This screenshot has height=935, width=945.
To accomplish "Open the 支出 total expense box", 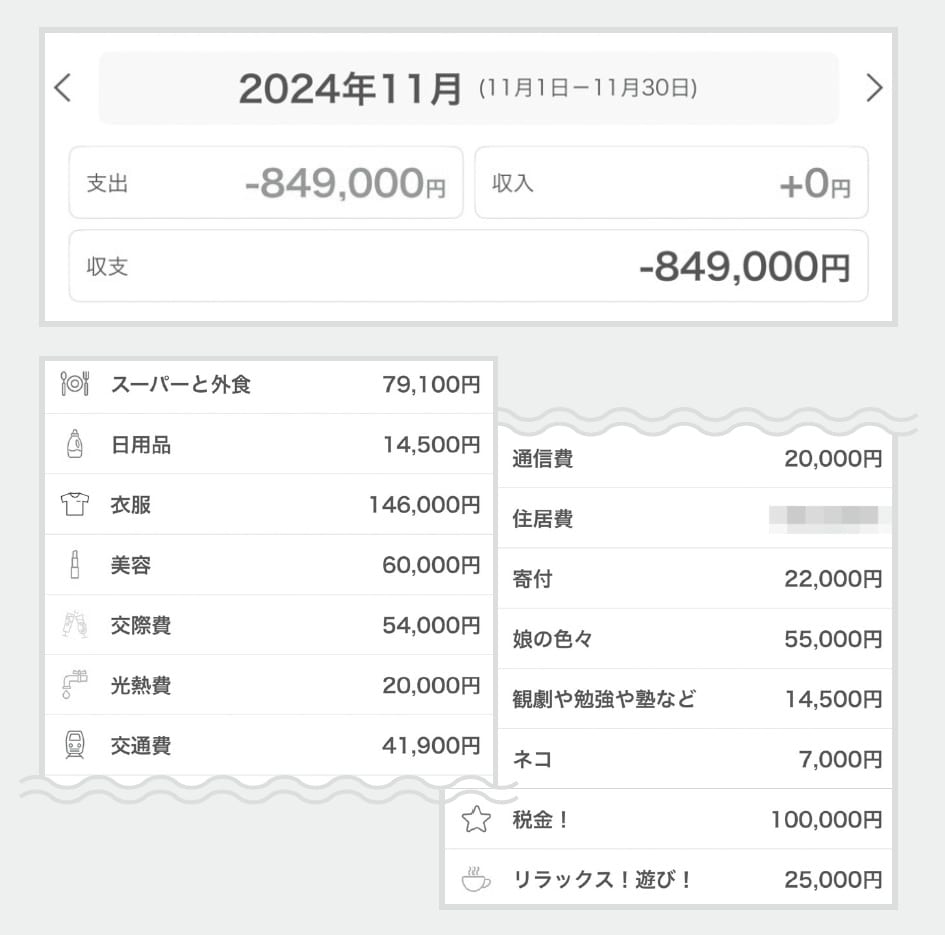I will pos(266,183).
